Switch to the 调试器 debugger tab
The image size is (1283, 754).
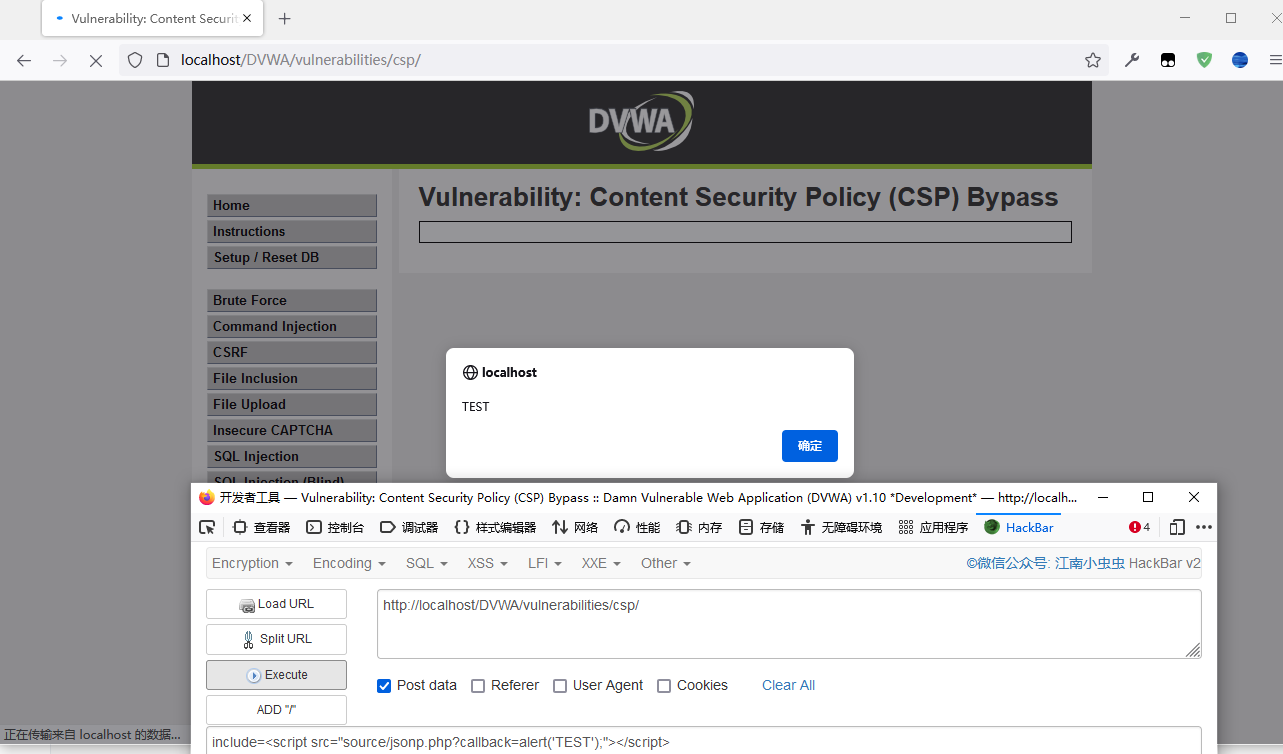tap(409, 527)
